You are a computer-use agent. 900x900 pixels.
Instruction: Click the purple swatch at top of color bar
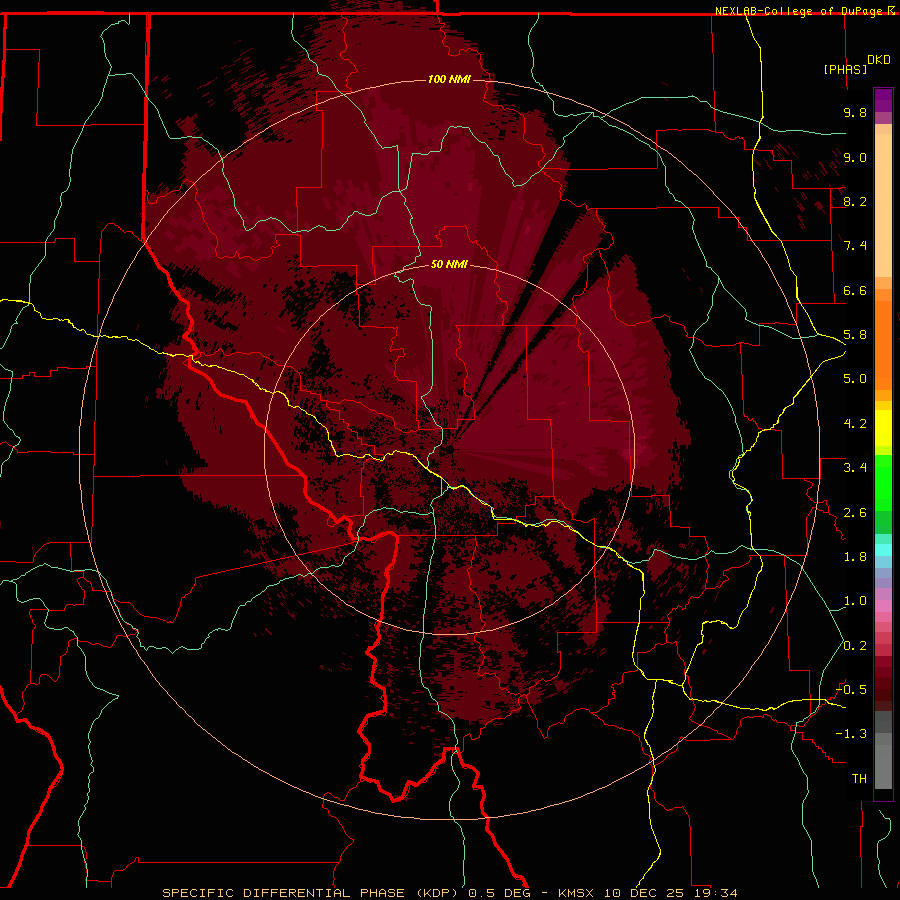click(x=883, y=100)
